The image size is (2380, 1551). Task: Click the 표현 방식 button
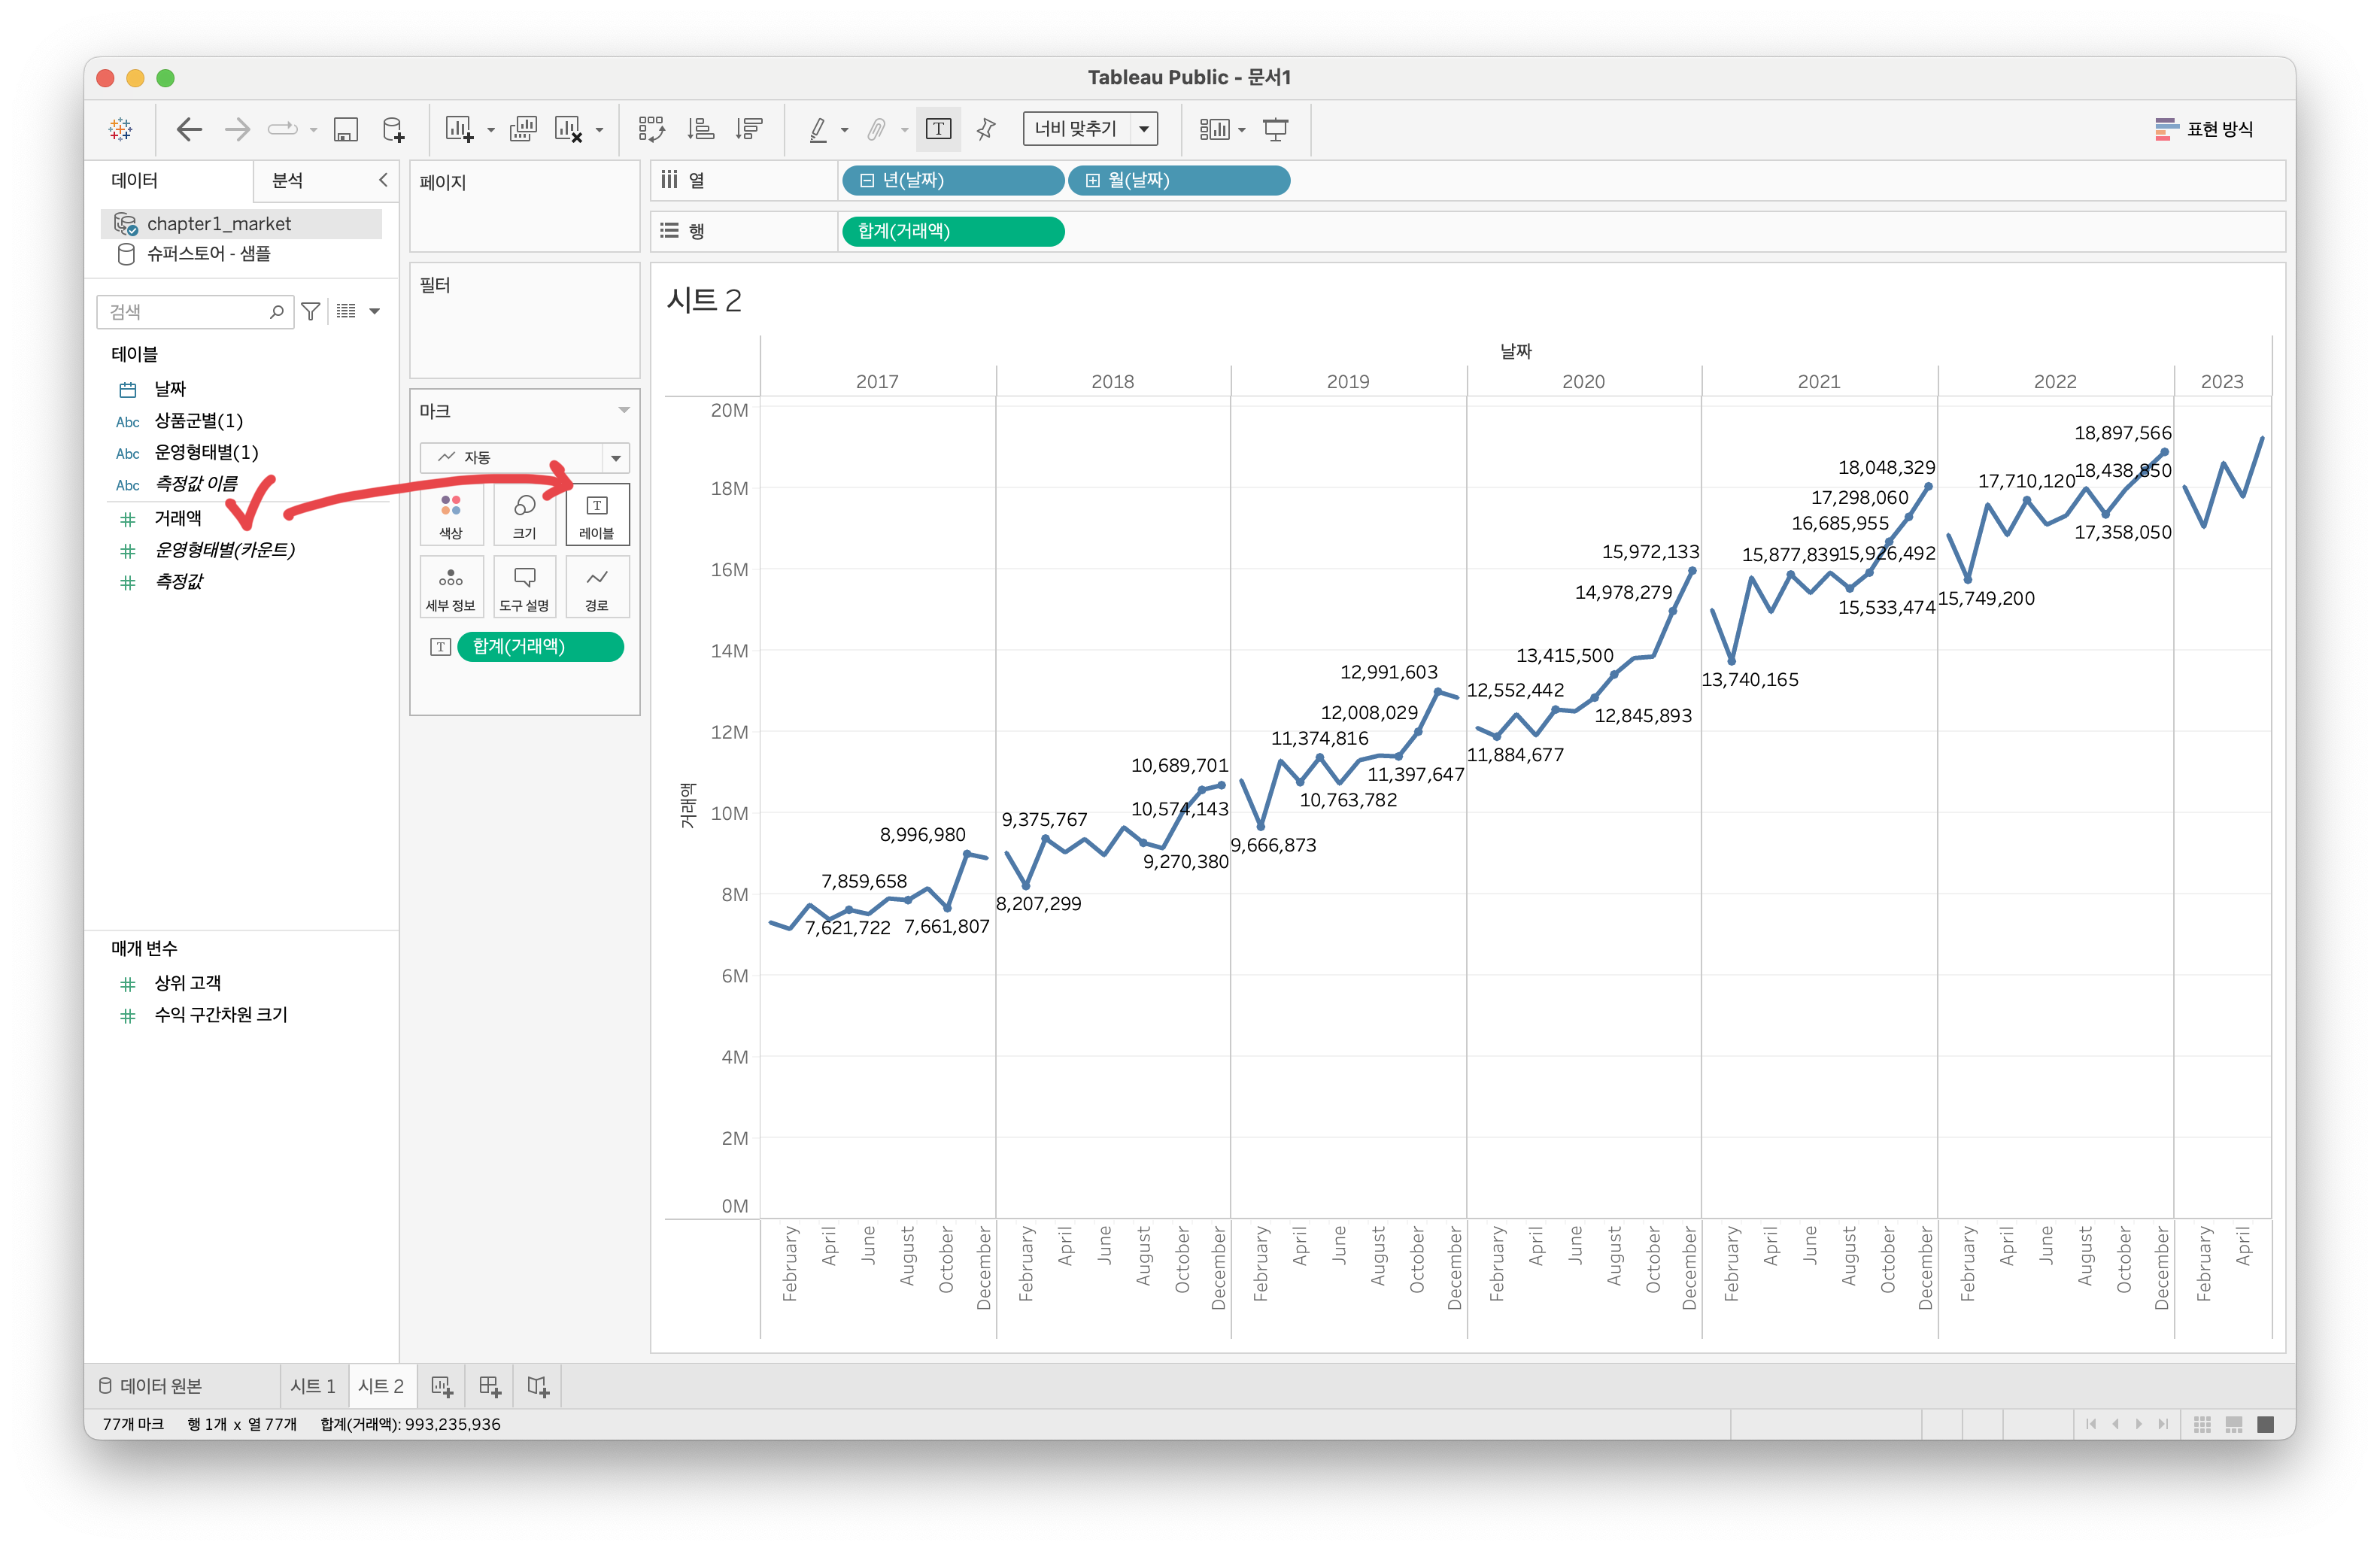click(x=2204, y=129)
